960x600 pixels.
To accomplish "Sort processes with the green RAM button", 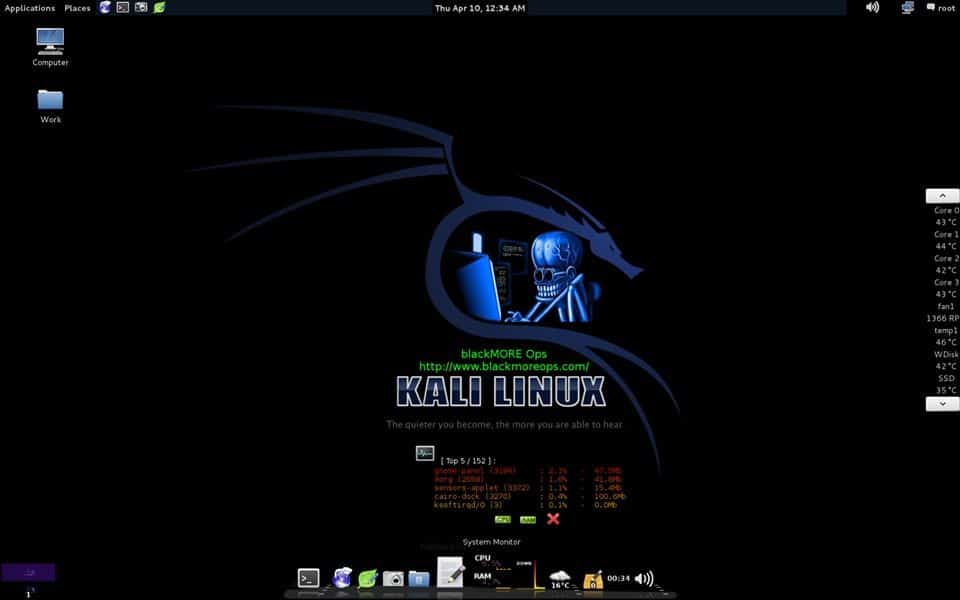I will coord(528,520).
